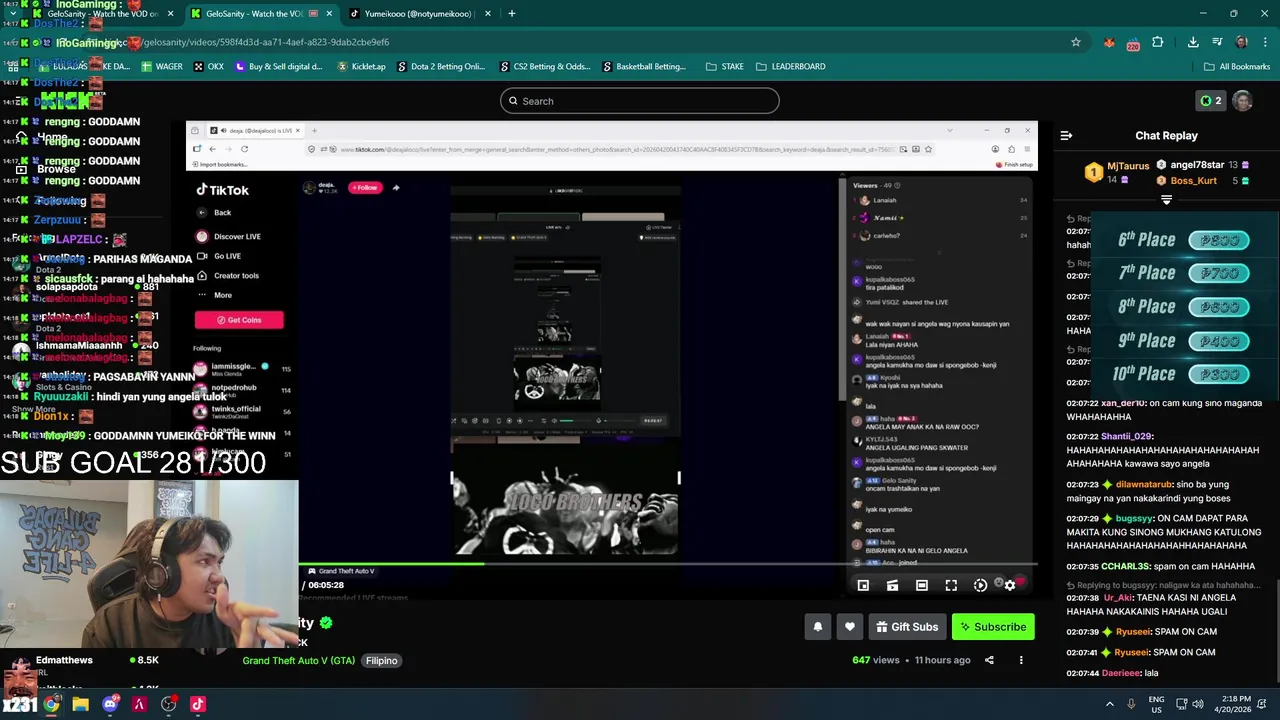The height and width of the screenshot is (720, 1280).
Task: Open the three-dot more options menu
Action: point(1021,660)
